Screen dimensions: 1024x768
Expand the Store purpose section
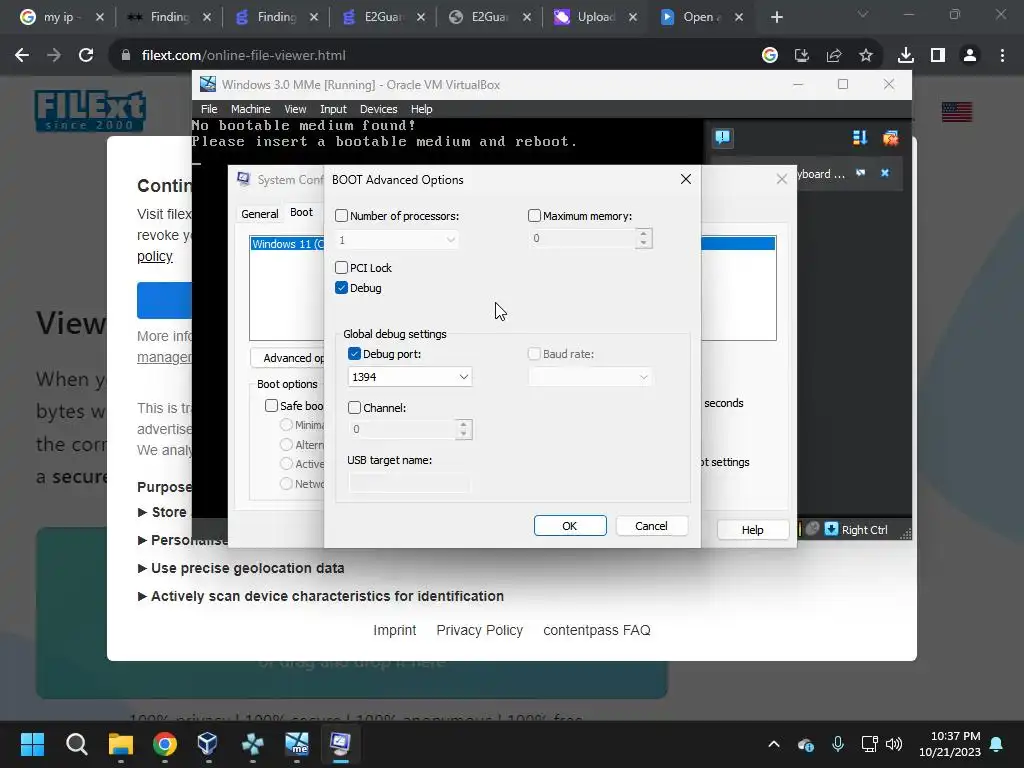[x=162, y=512]
